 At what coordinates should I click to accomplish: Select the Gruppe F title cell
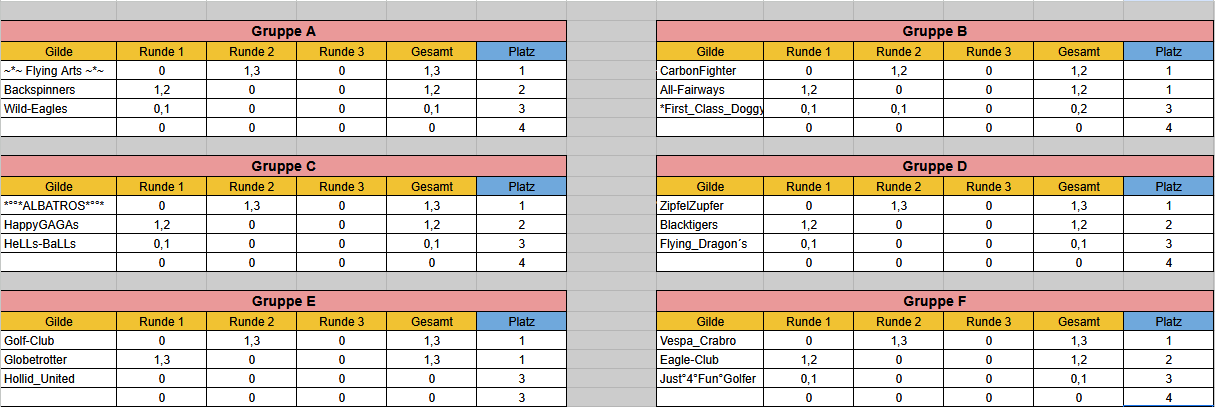[x=934, y=300]
